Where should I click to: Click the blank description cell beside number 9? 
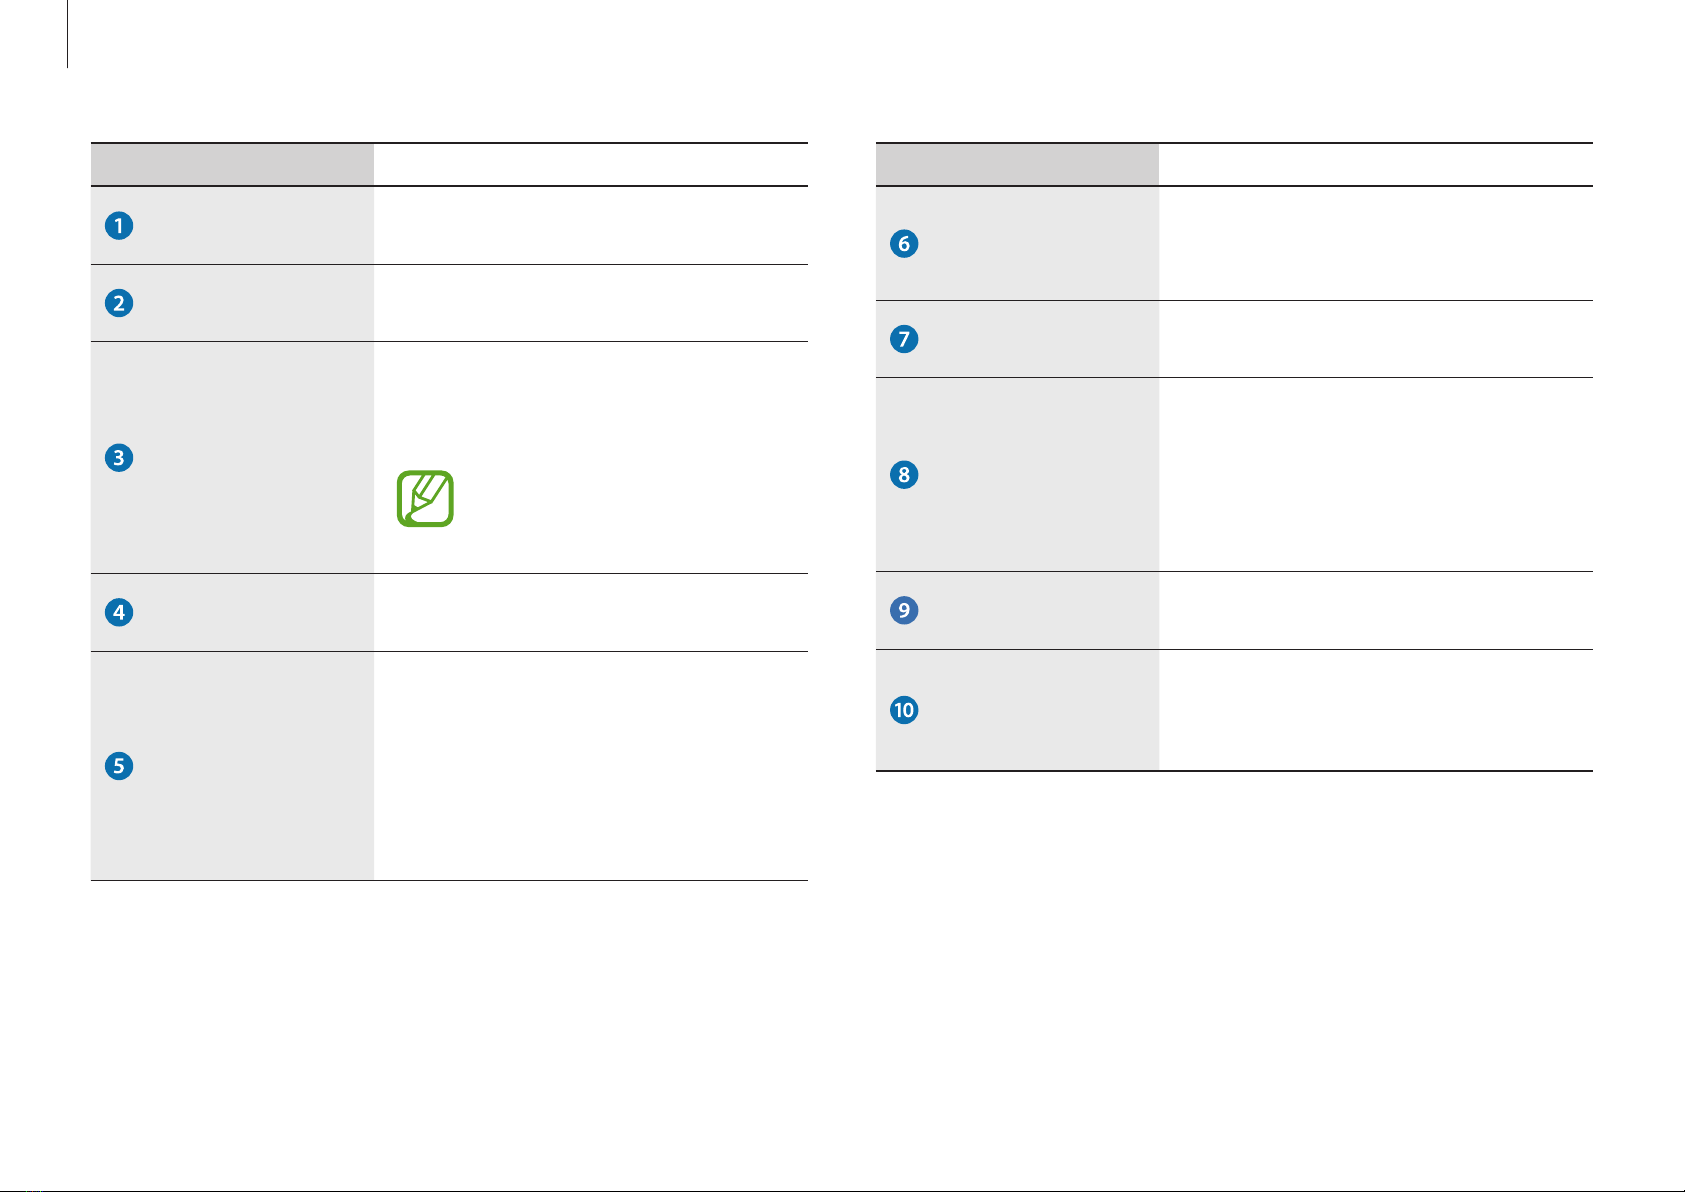[1375, 611]
